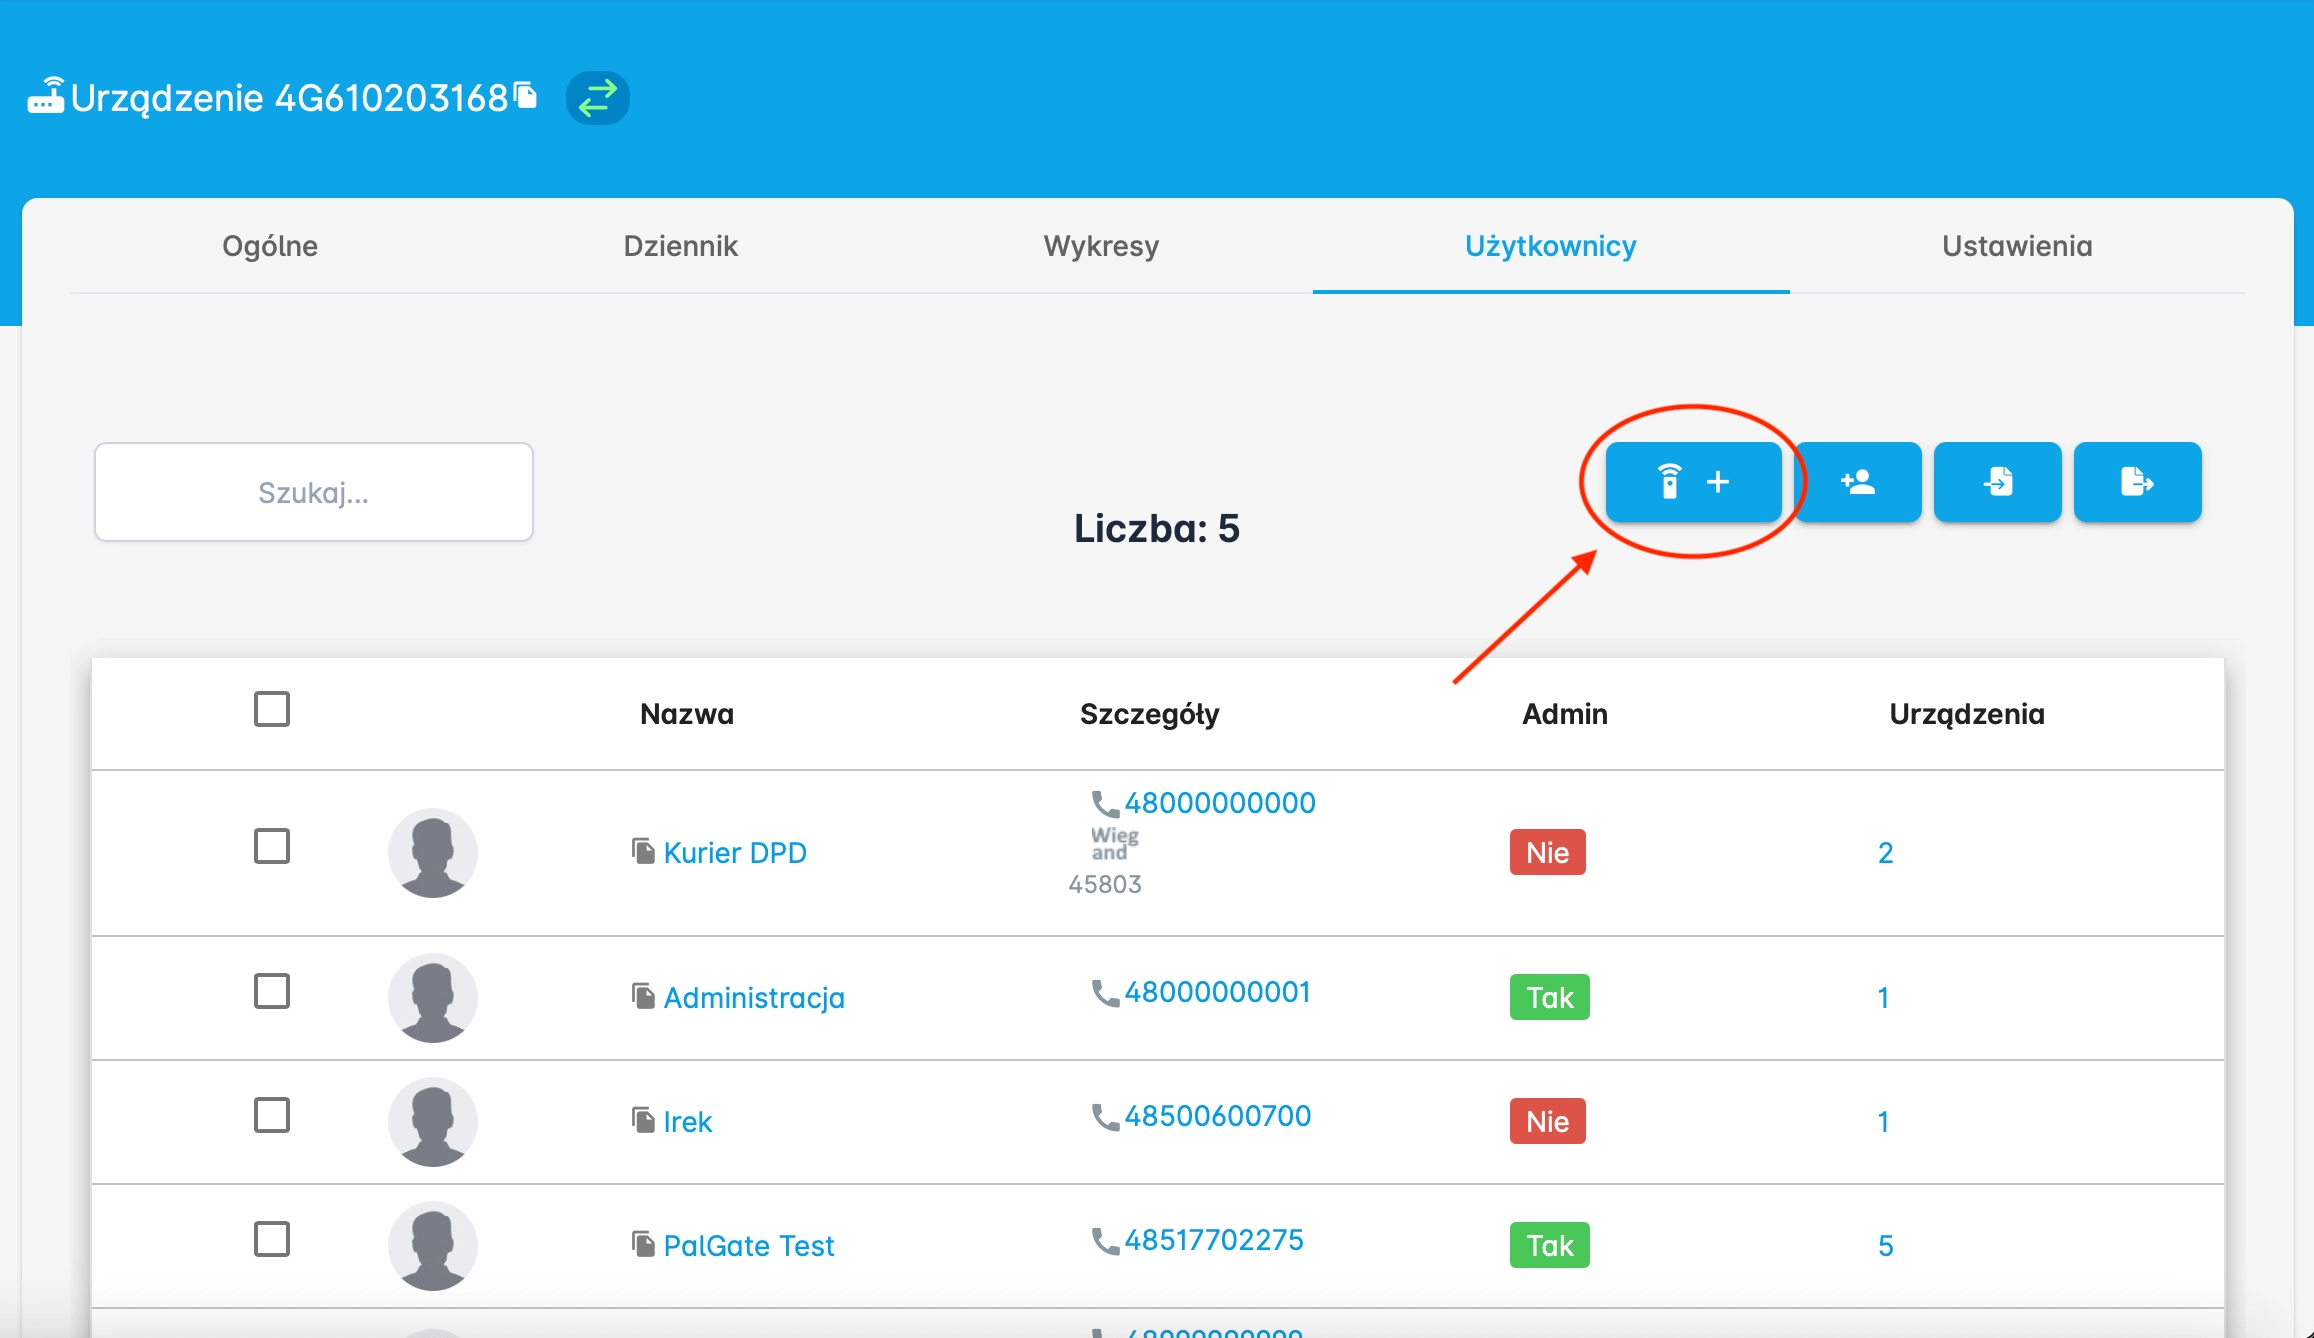
Task: Toggle the select-all checkbox in table header
Action: tap(272, 709)
